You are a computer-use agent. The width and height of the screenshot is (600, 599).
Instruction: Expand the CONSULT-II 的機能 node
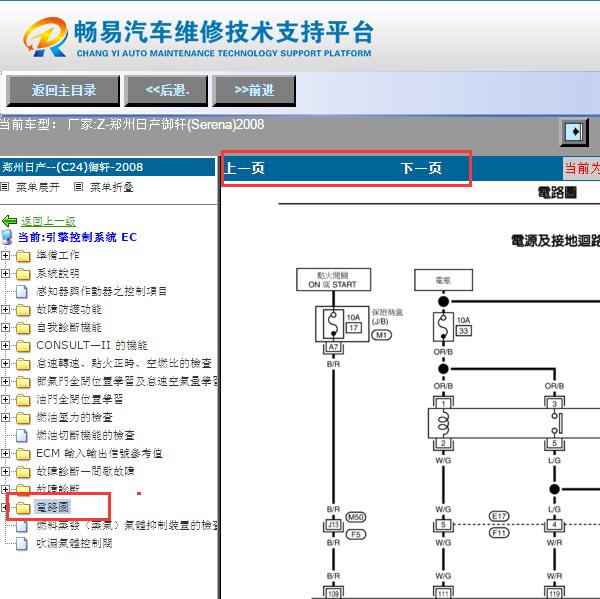pos(5,345)
